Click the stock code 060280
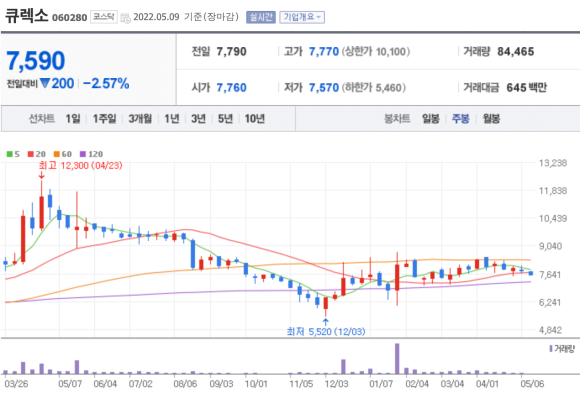580x393 pixels. tap(70, 18)
